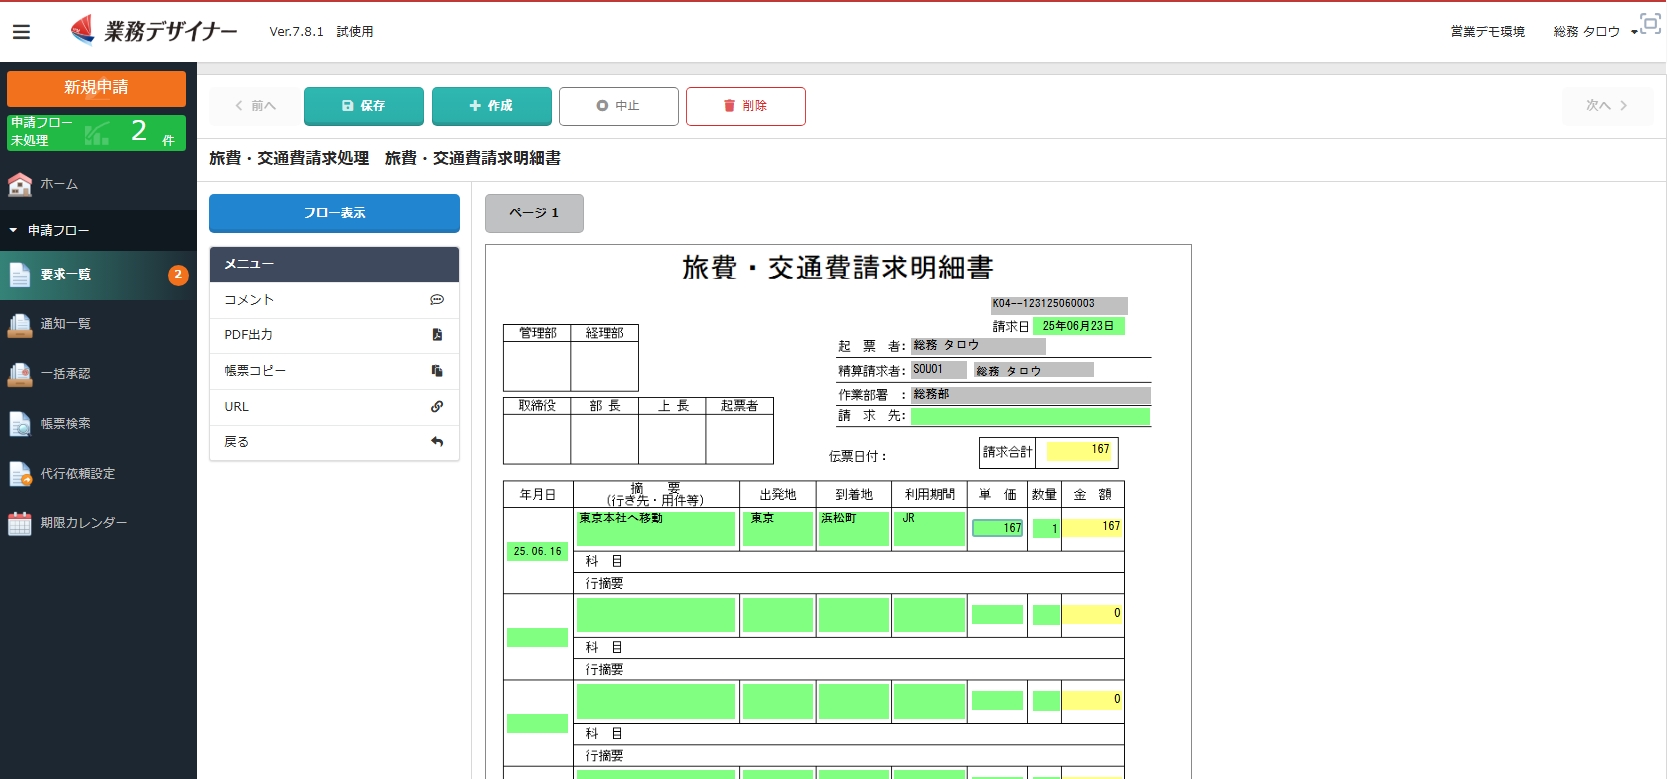
Task: Click the 次へ navigation button
Action: pyautogui.click(x=1607, y=106)
